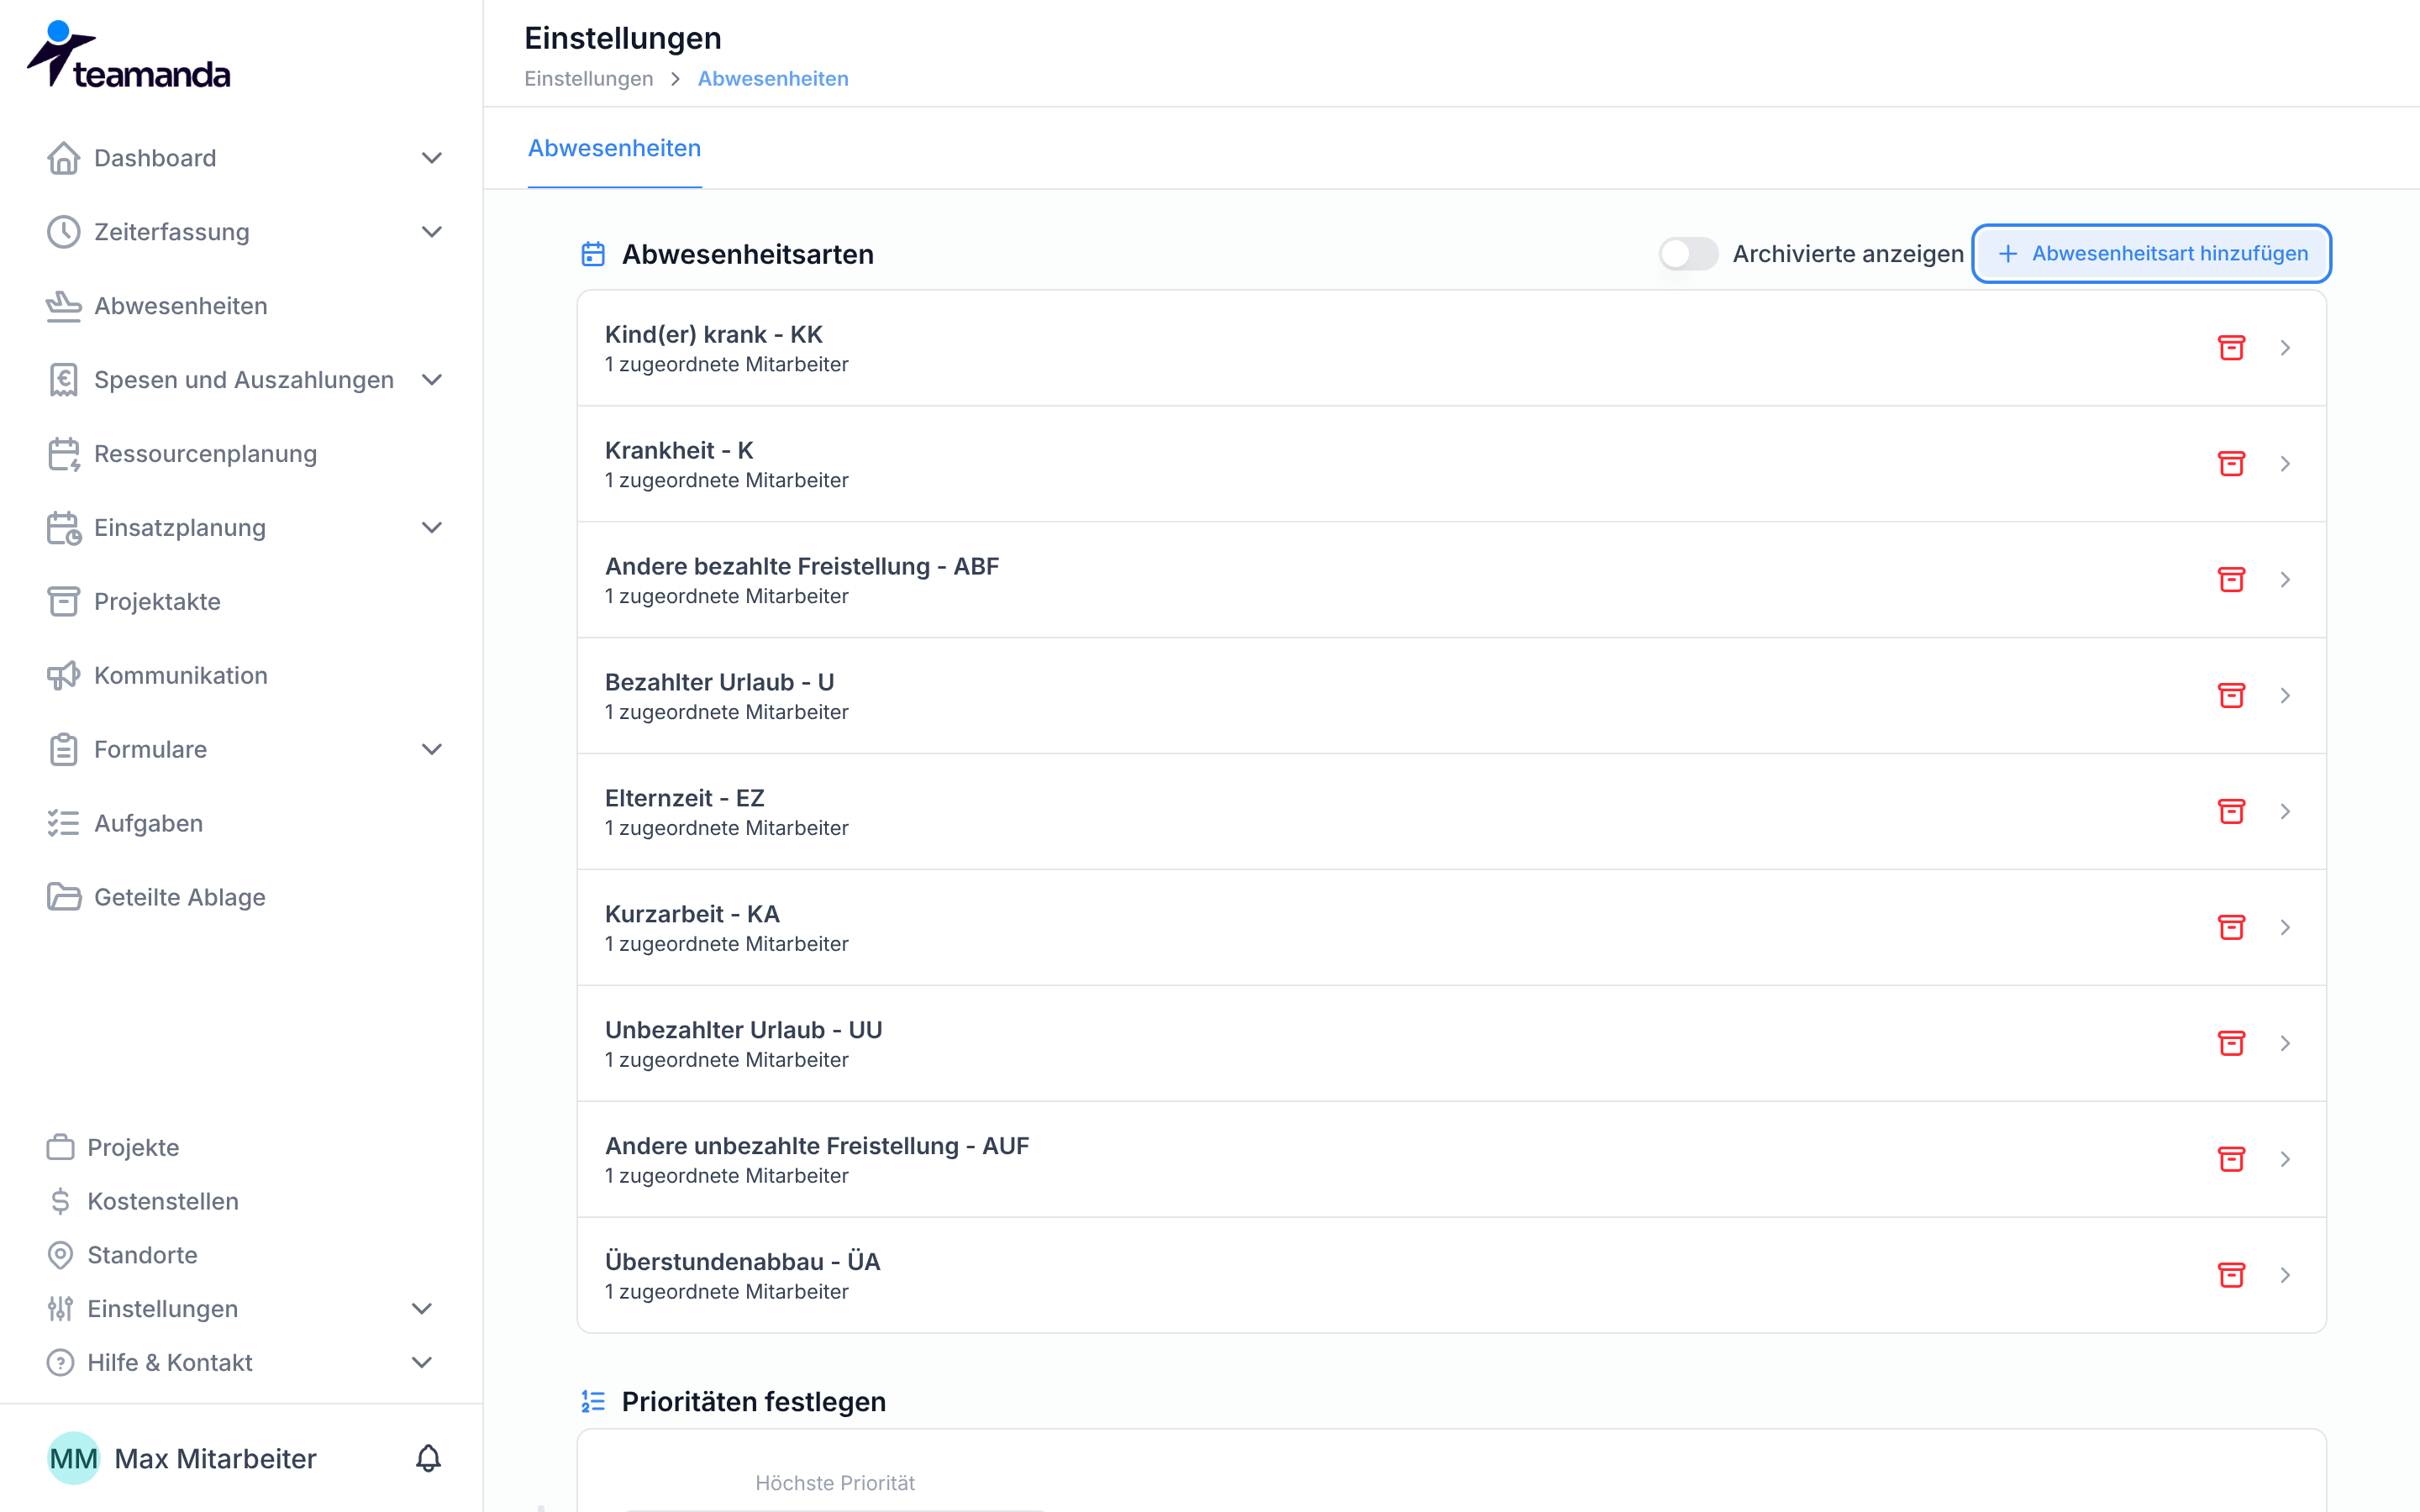Open the Kurzarbeit - KA row
The height and width of the screenshot is (1512, 2420).
[1451, 928]
